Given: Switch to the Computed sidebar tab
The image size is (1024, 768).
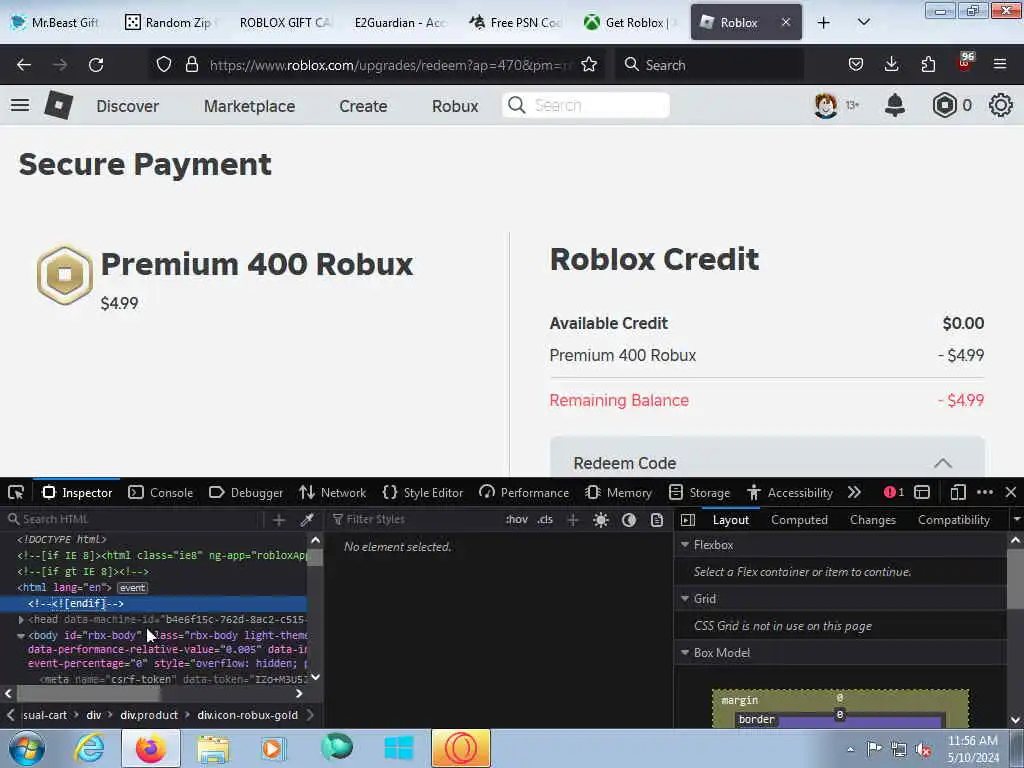Looking at the screenshot, I should pyautogui.click(x=799, y=520).
